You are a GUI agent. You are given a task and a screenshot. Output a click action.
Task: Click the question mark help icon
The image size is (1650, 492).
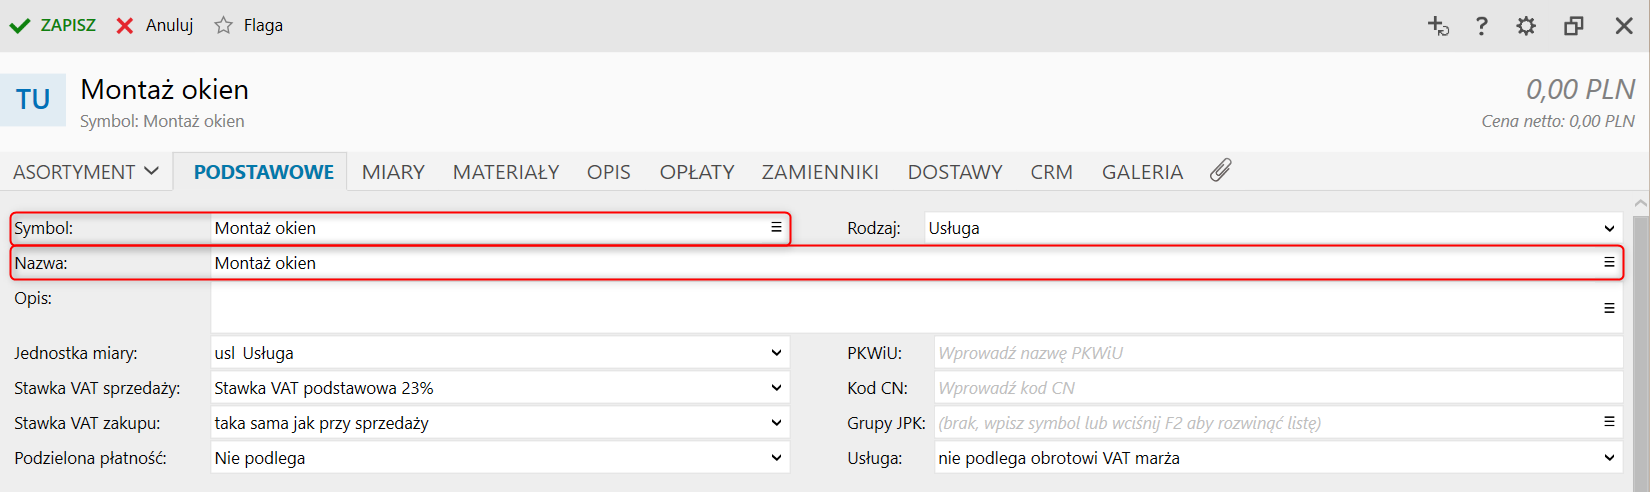1481,26
